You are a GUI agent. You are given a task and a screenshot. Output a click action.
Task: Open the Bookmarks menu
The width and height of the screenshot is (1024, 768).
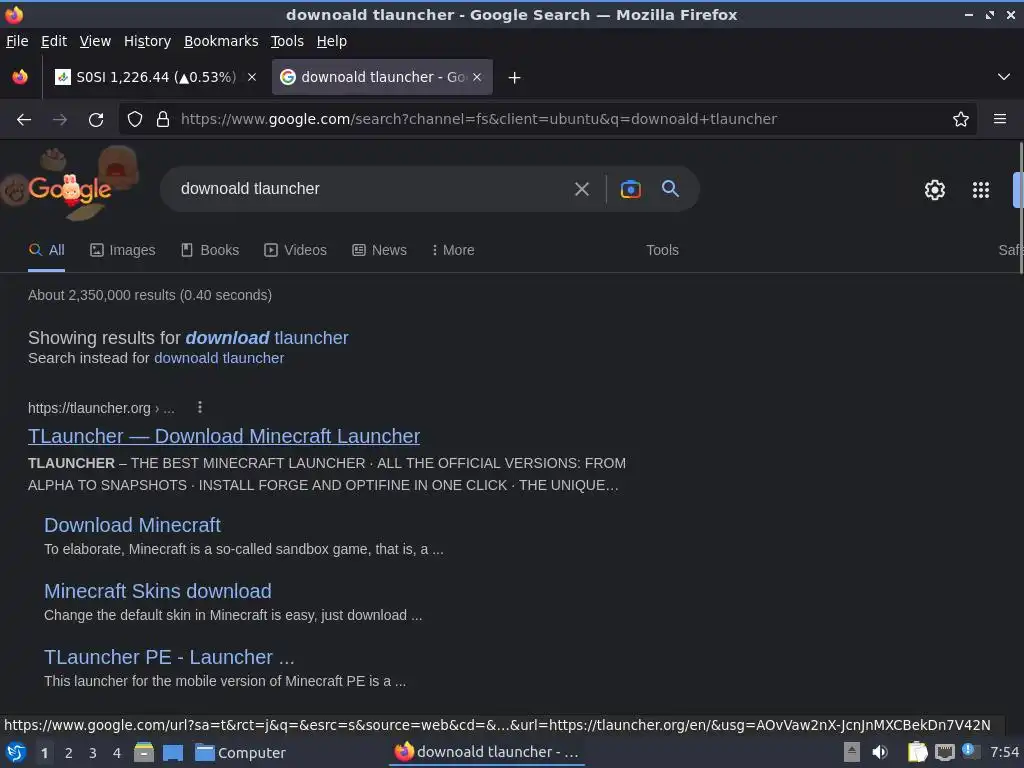pos(221,41)
